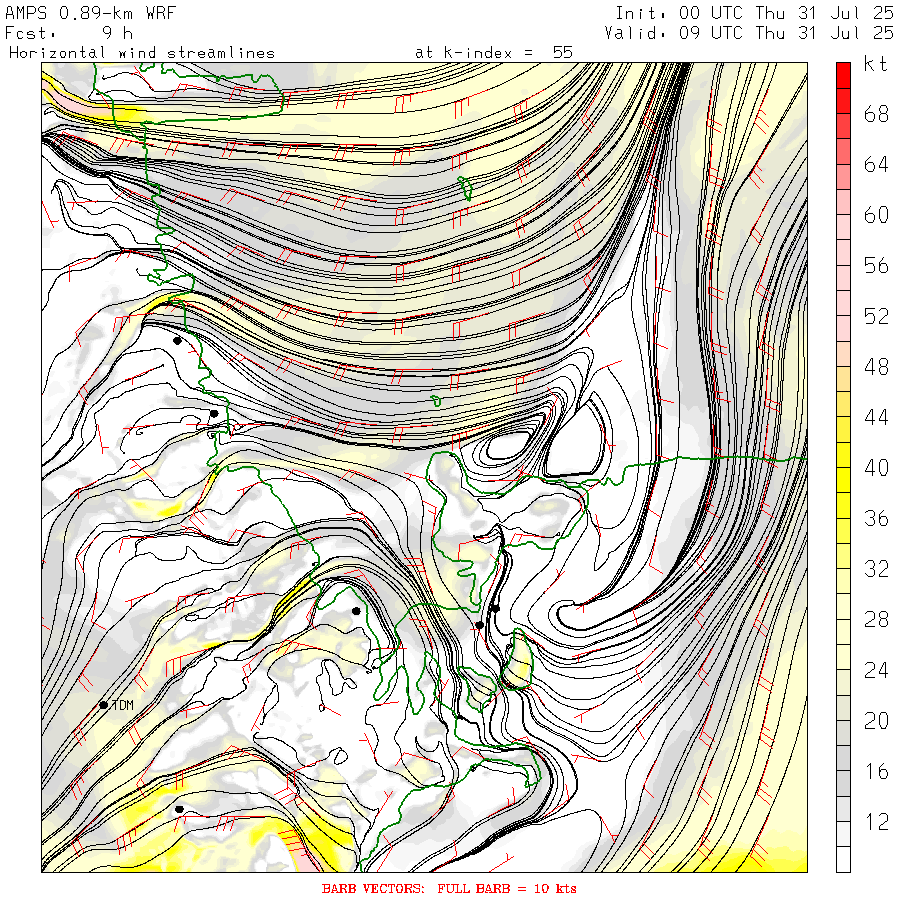This screenshot has height=900, width=900.
Task: Click the 'BARB VECTORS: FULL BARB = 10 kts' caption
Action: (449, 889)
